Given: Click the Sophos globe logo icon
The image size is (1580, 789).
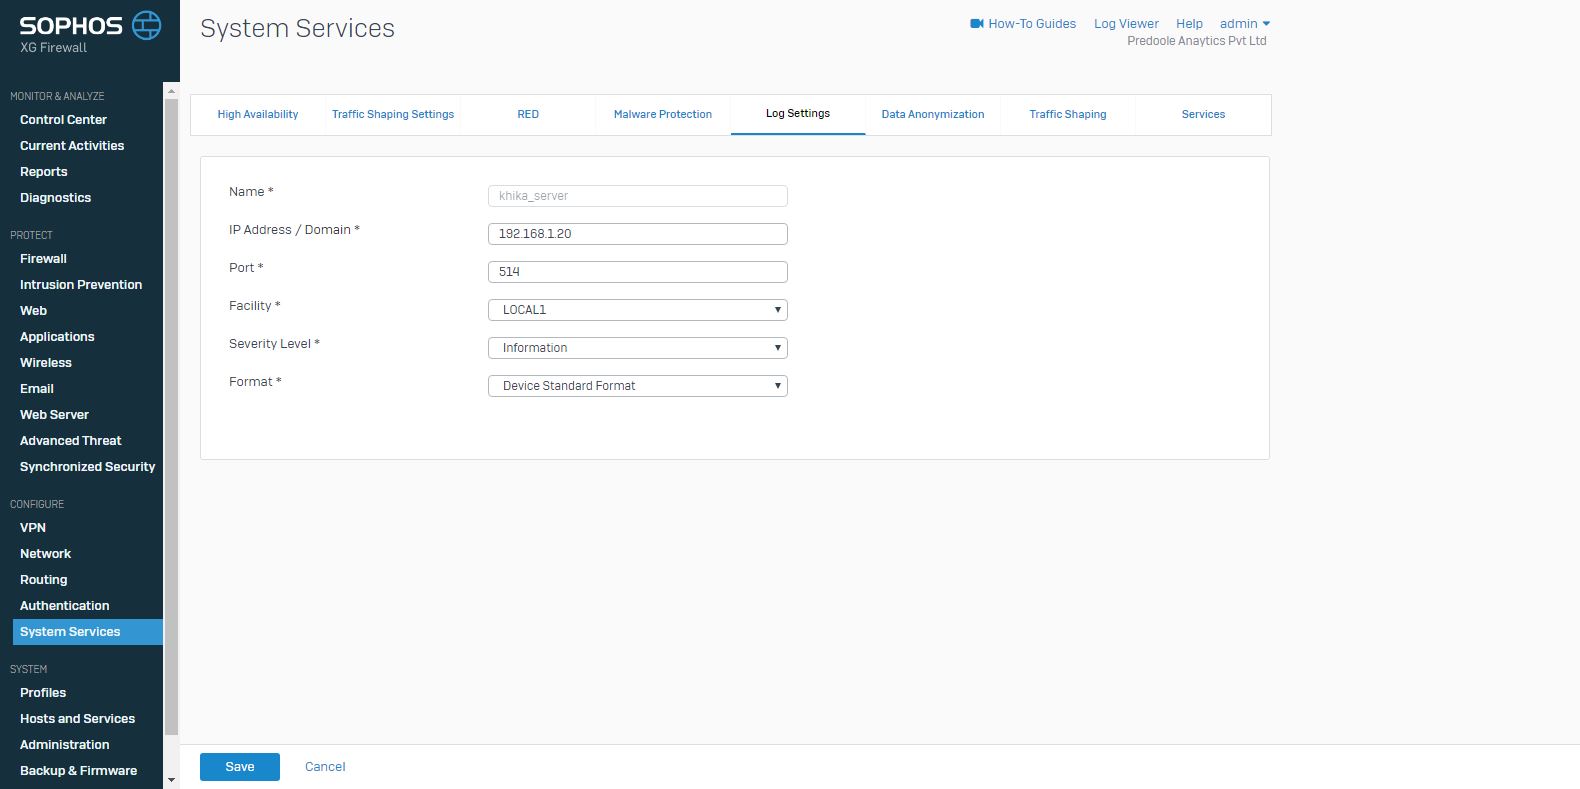Looking at the screenshot, I should [x=147, y=25].
